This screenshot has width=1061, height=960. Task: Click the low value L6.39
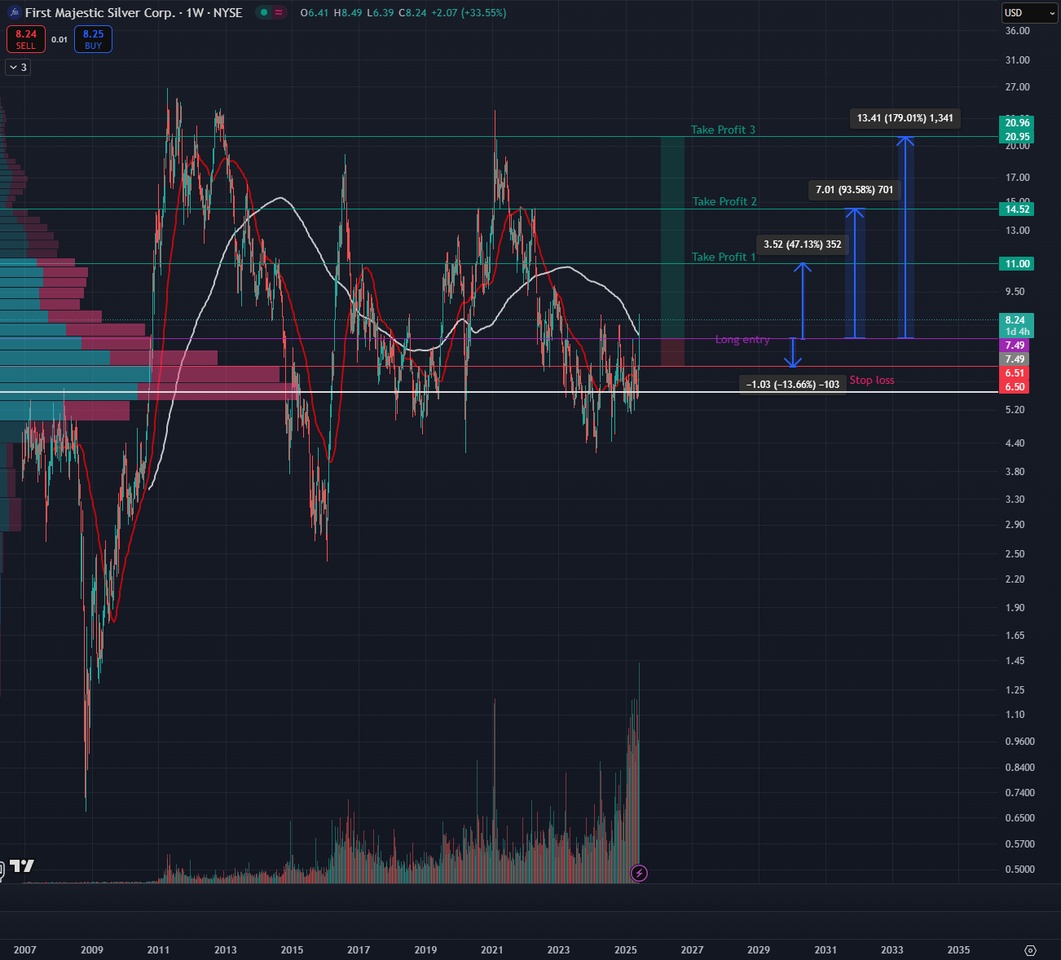click(x=380, y=13)
